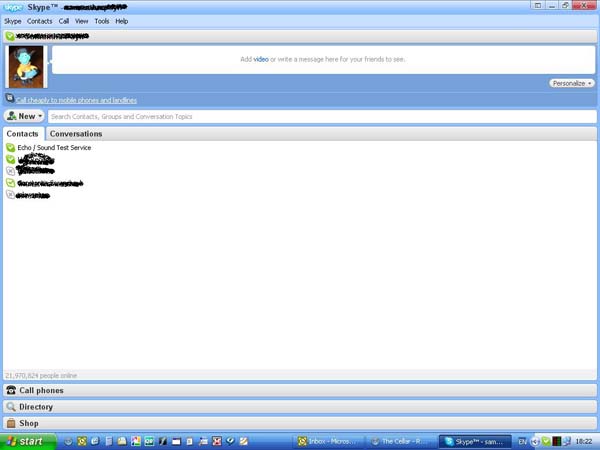Open the Personalize dropdown
Screen dimensions: 600x450
(x=572, y=83)
